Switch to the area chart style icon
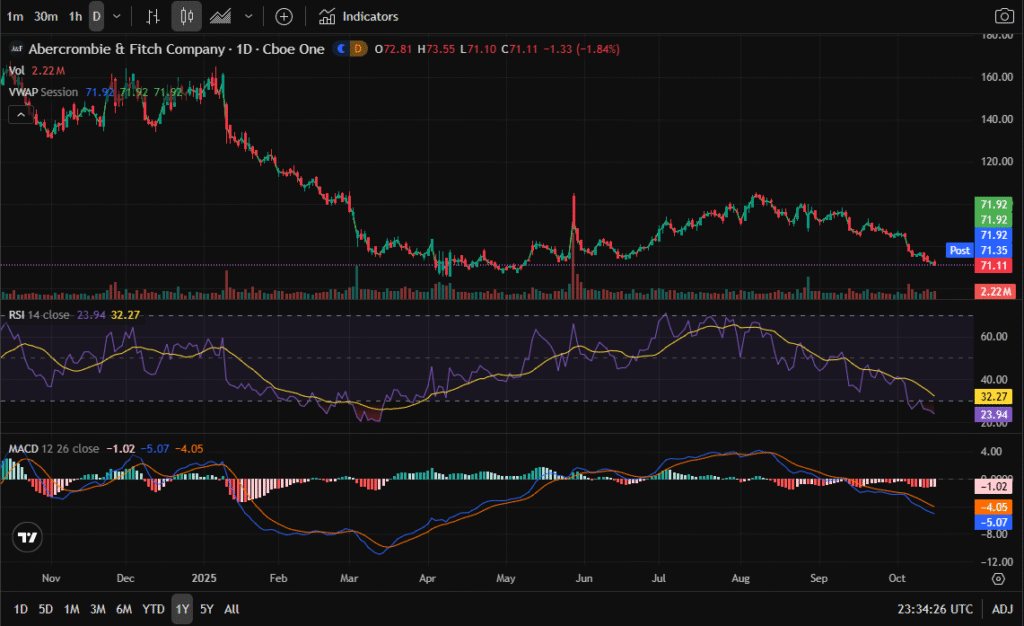This screenshot has width=1024, height=626. [x=221, y=16]
